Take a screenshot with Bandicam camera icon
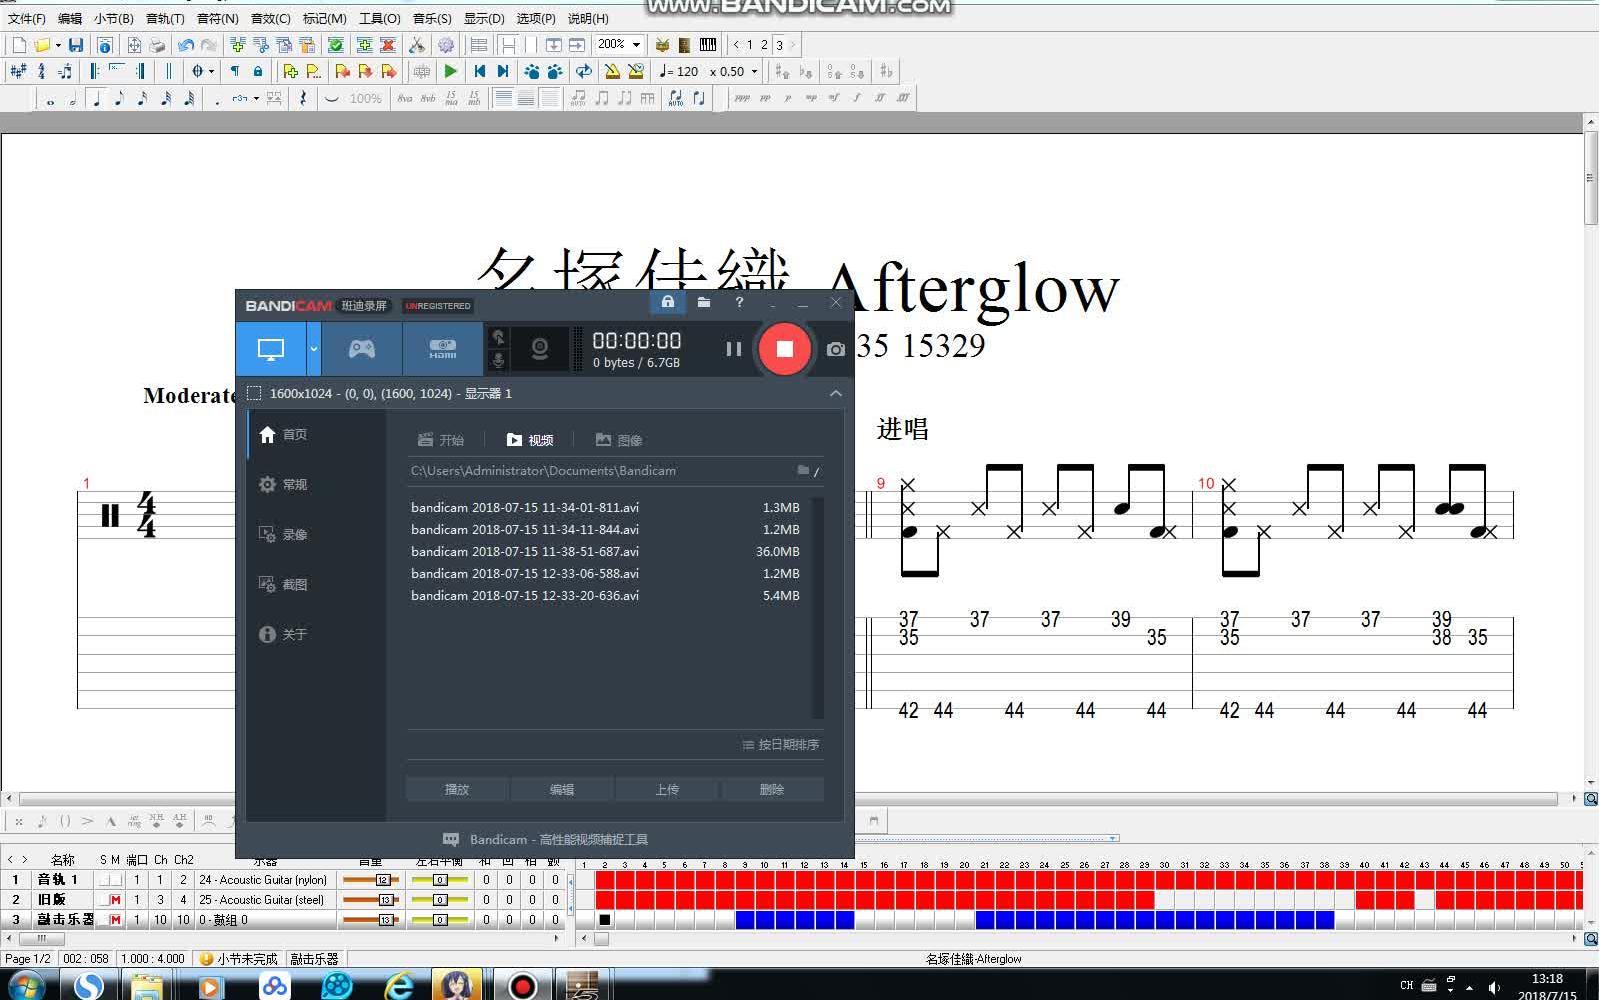This screenshot has width=1599, height=1000. click(x=836, y=349)
